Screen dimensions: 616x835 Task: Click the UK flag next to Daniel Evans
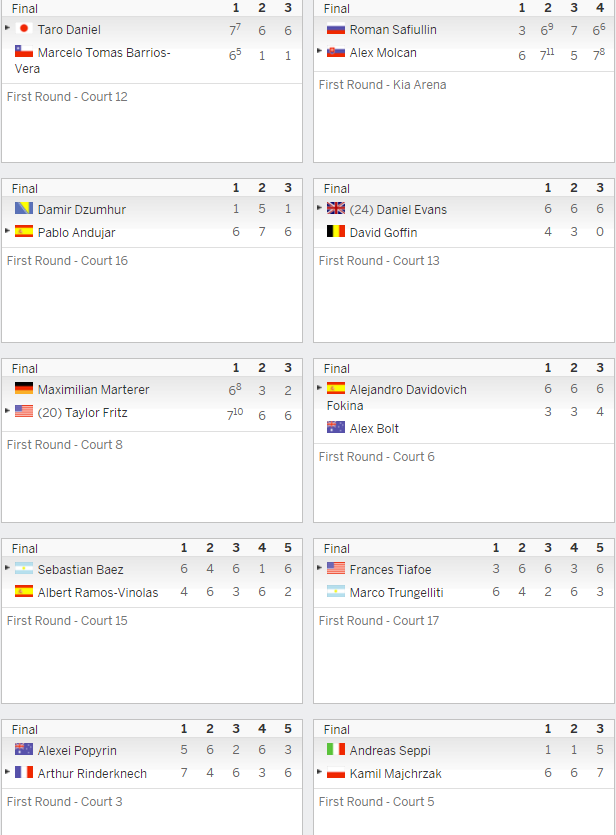click(x=336, y=208)
